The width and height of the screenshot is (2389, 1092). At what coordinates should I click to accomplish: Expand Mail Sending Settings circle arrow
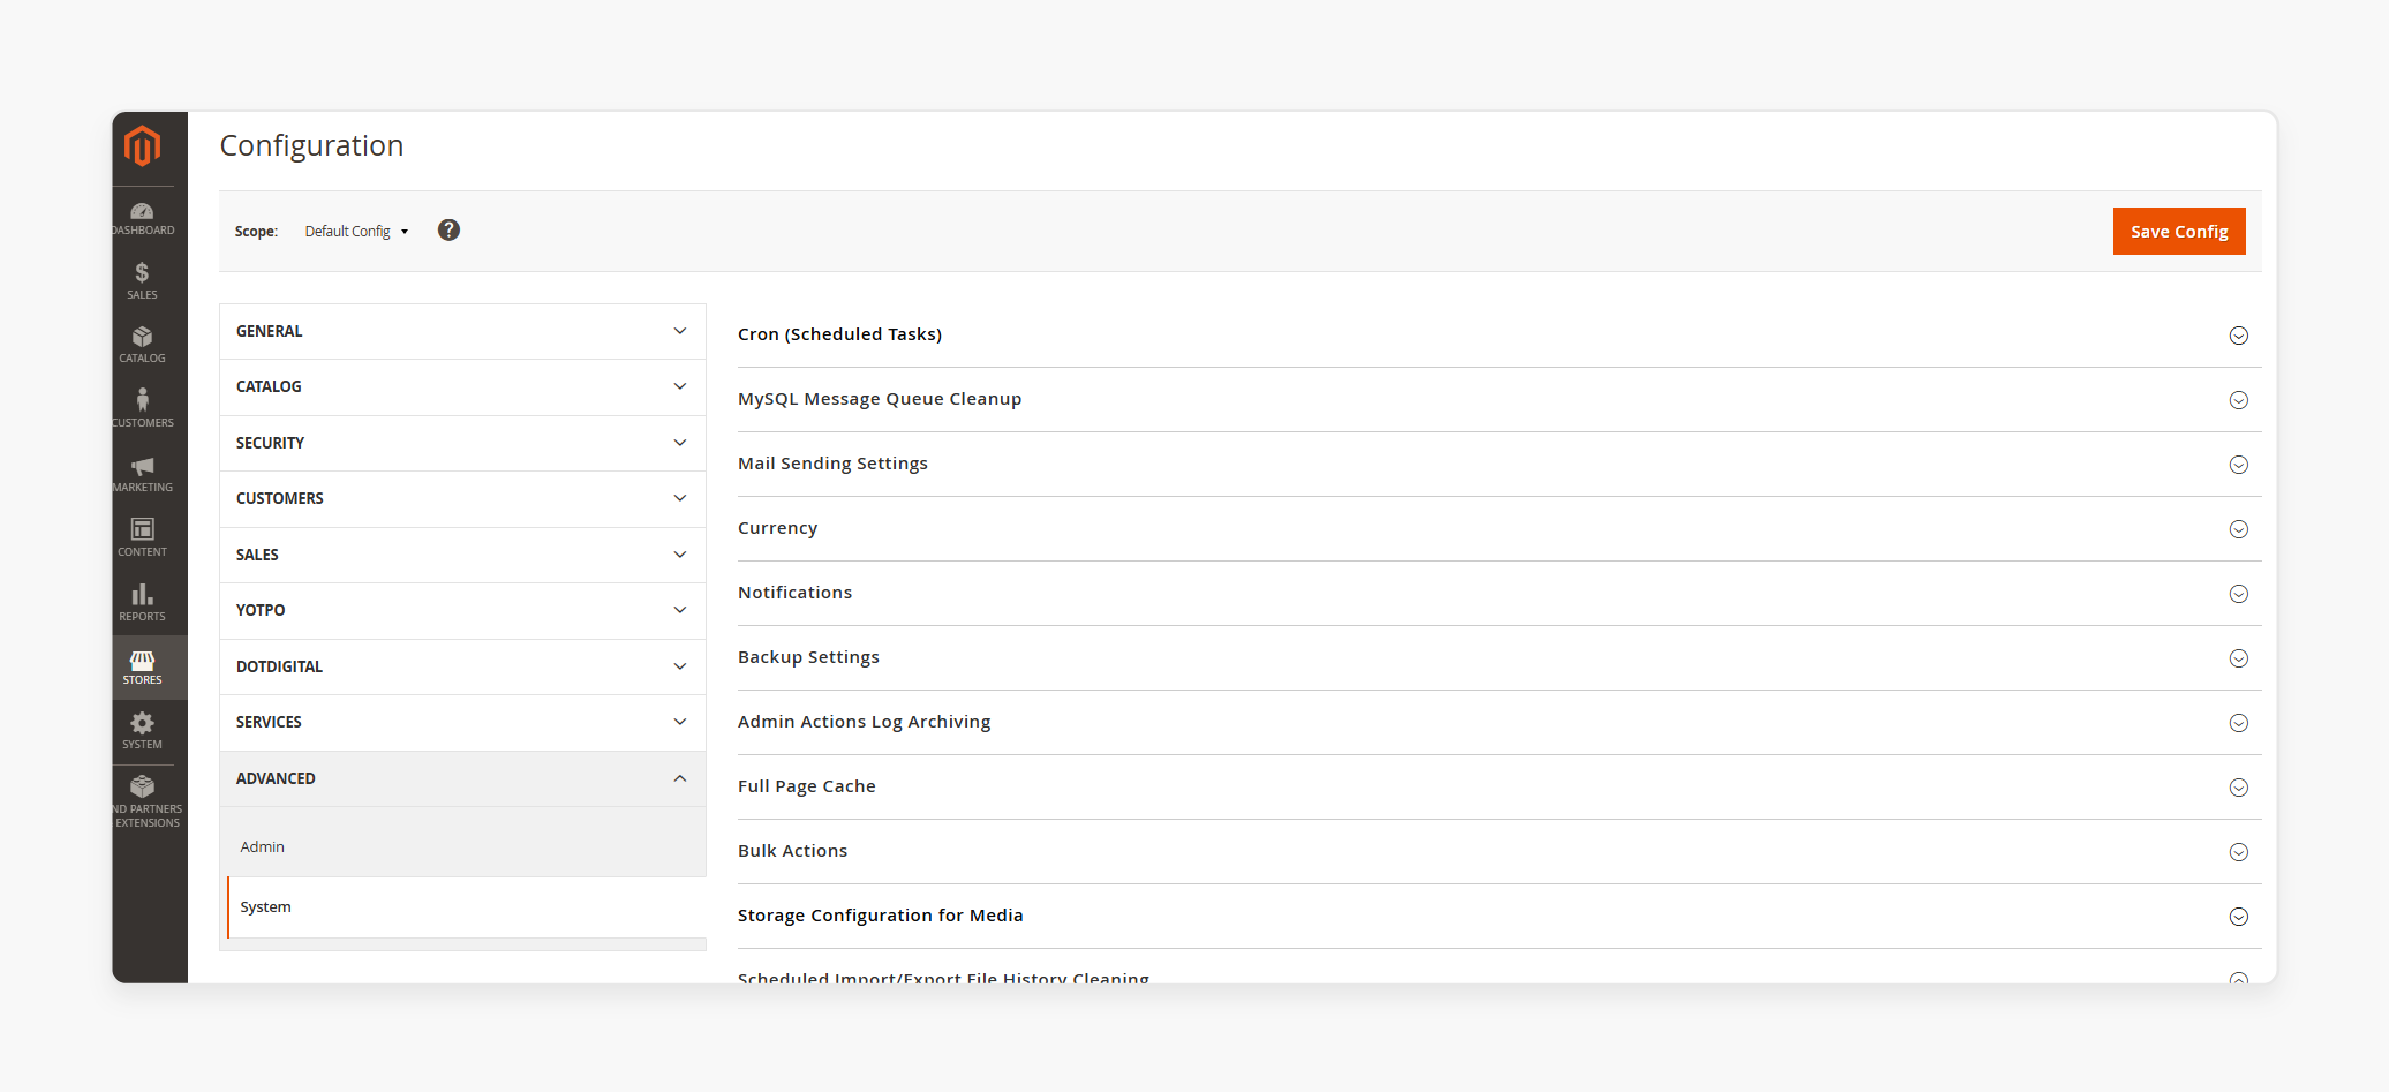(2239, 465)
